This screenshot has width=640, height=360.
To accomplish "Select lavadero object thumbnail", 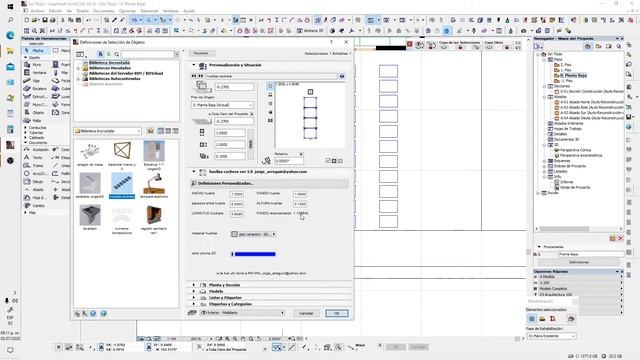I will tap(90, 218).
